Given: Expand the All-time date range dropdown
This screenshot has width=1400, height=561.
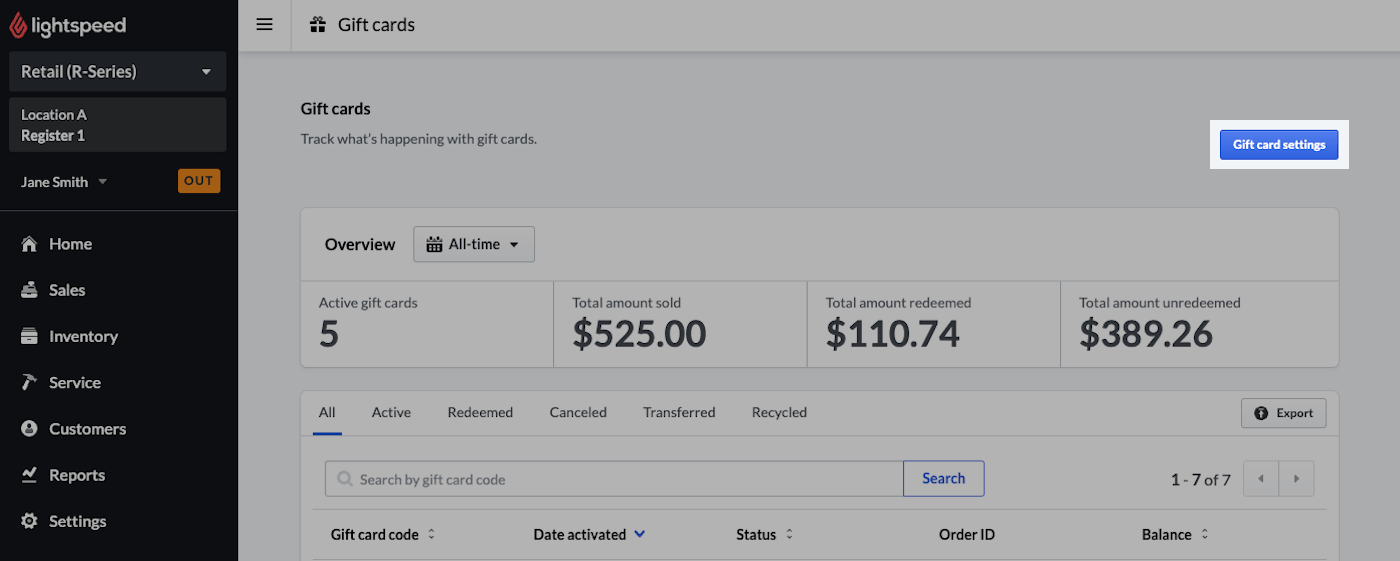Looking at the screenshot, I should 473,244.
